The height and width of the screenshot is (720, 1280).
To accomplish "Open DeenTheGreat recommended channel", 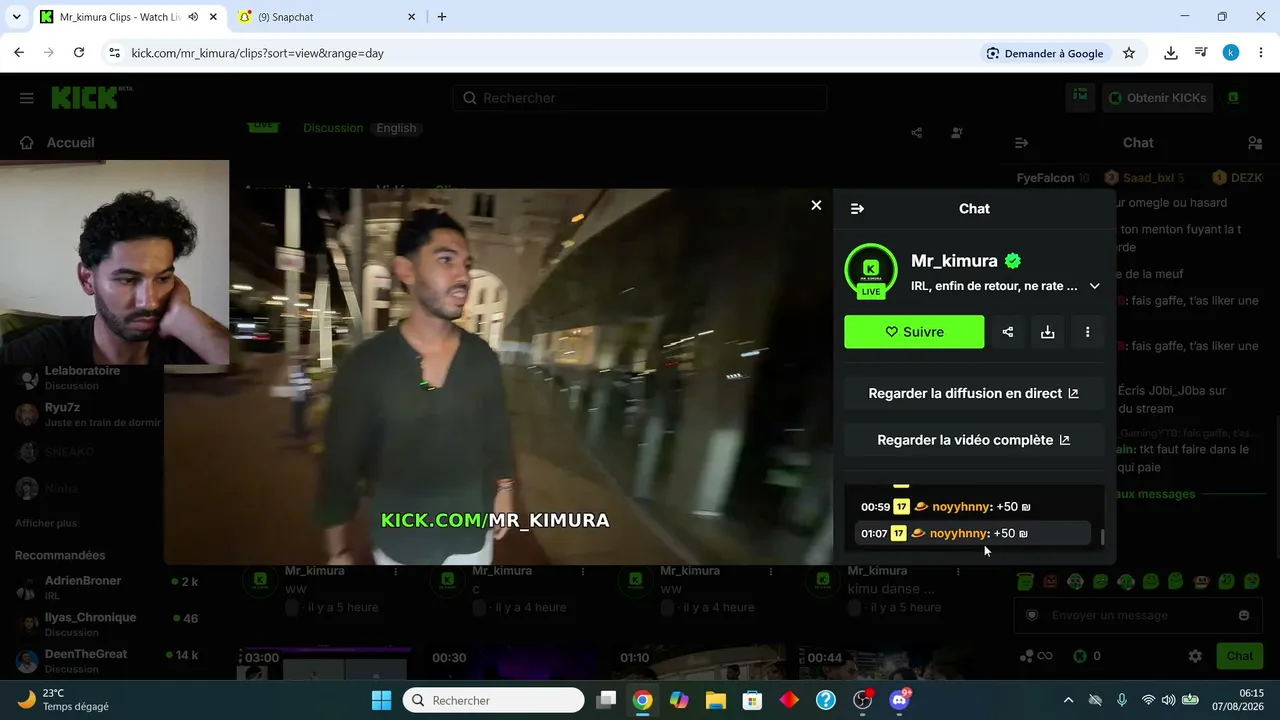I will tap(107, 660).
